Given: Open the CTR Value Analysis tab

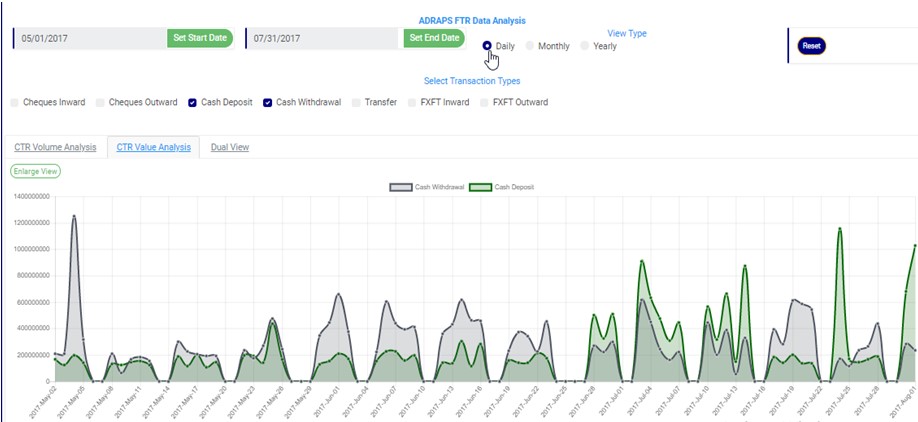Looking at the screenshot, I should tap(153, 147).
